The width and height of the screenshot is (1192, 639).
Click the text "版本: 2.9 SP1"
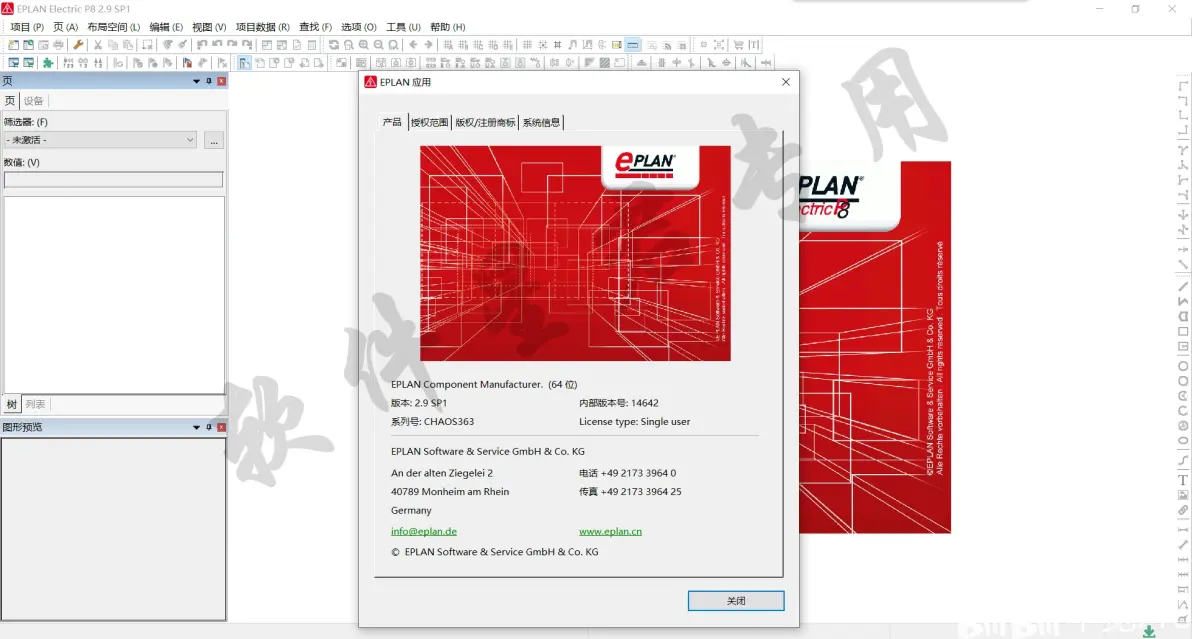419,403
